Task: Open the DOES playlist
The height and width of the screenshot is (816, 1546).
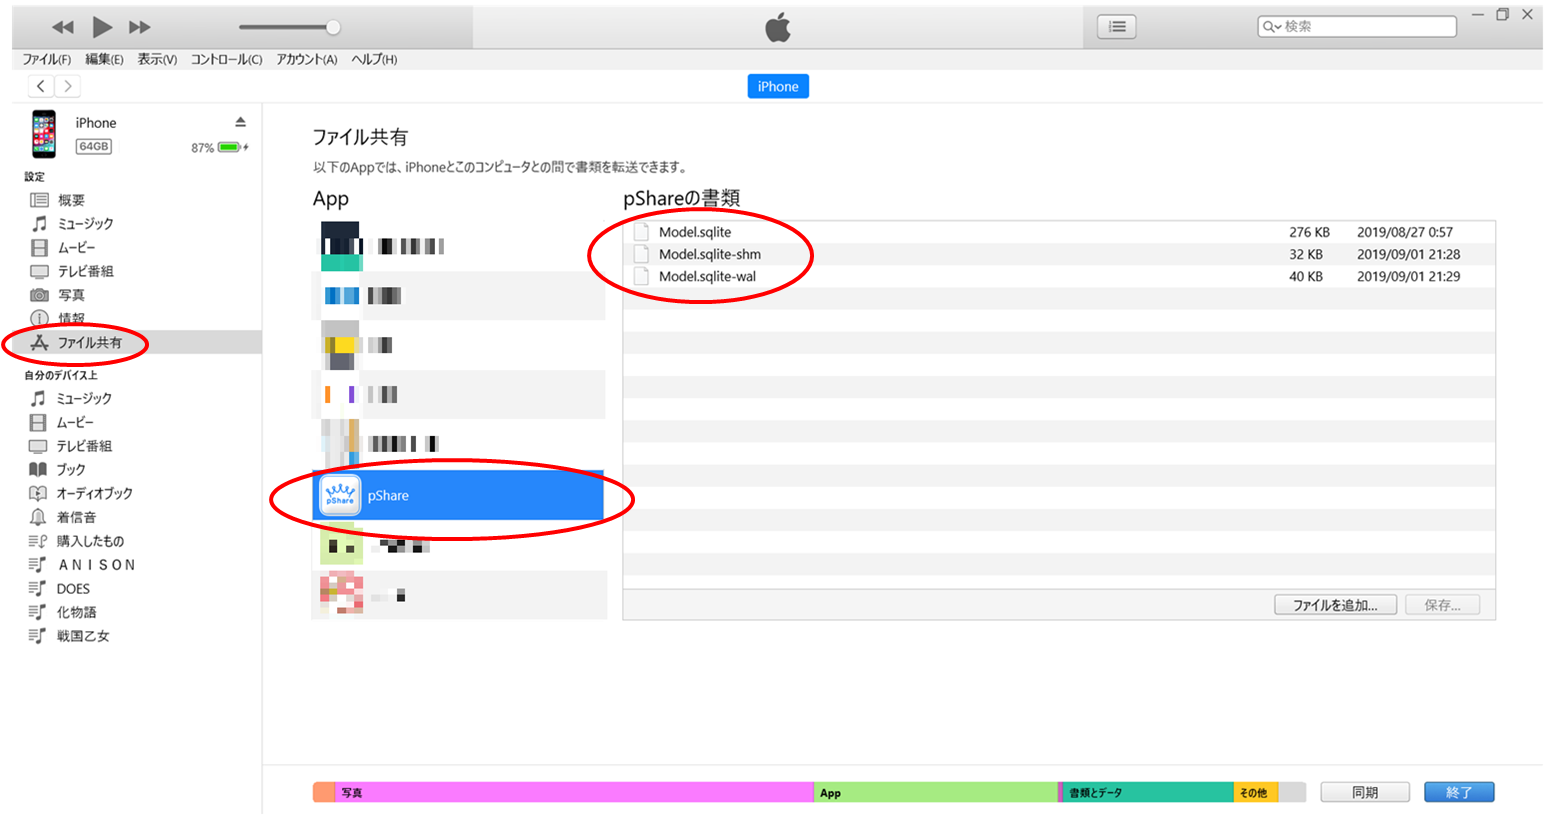Action: point(73,589)
